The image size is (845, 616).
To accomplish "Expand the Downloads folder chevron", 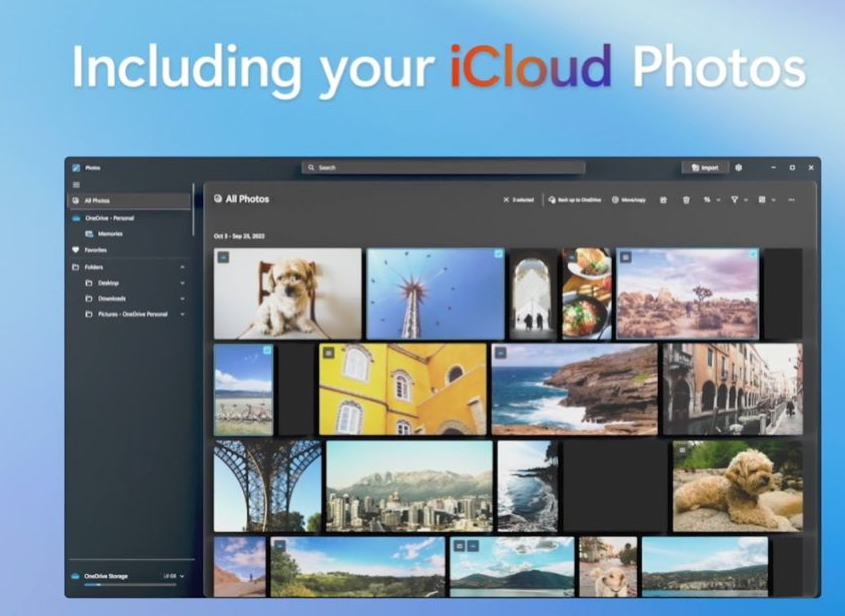I will 182,299.
